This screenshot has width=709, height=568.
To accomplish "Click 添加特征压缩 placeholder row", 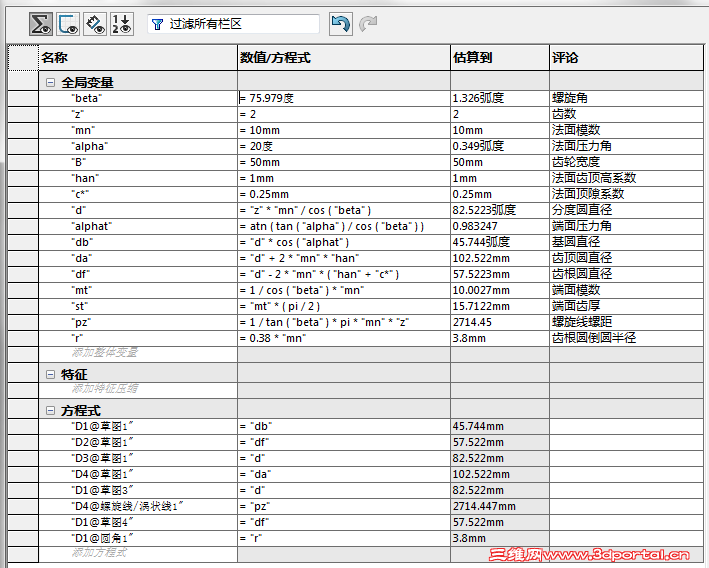I will (105, 388).
